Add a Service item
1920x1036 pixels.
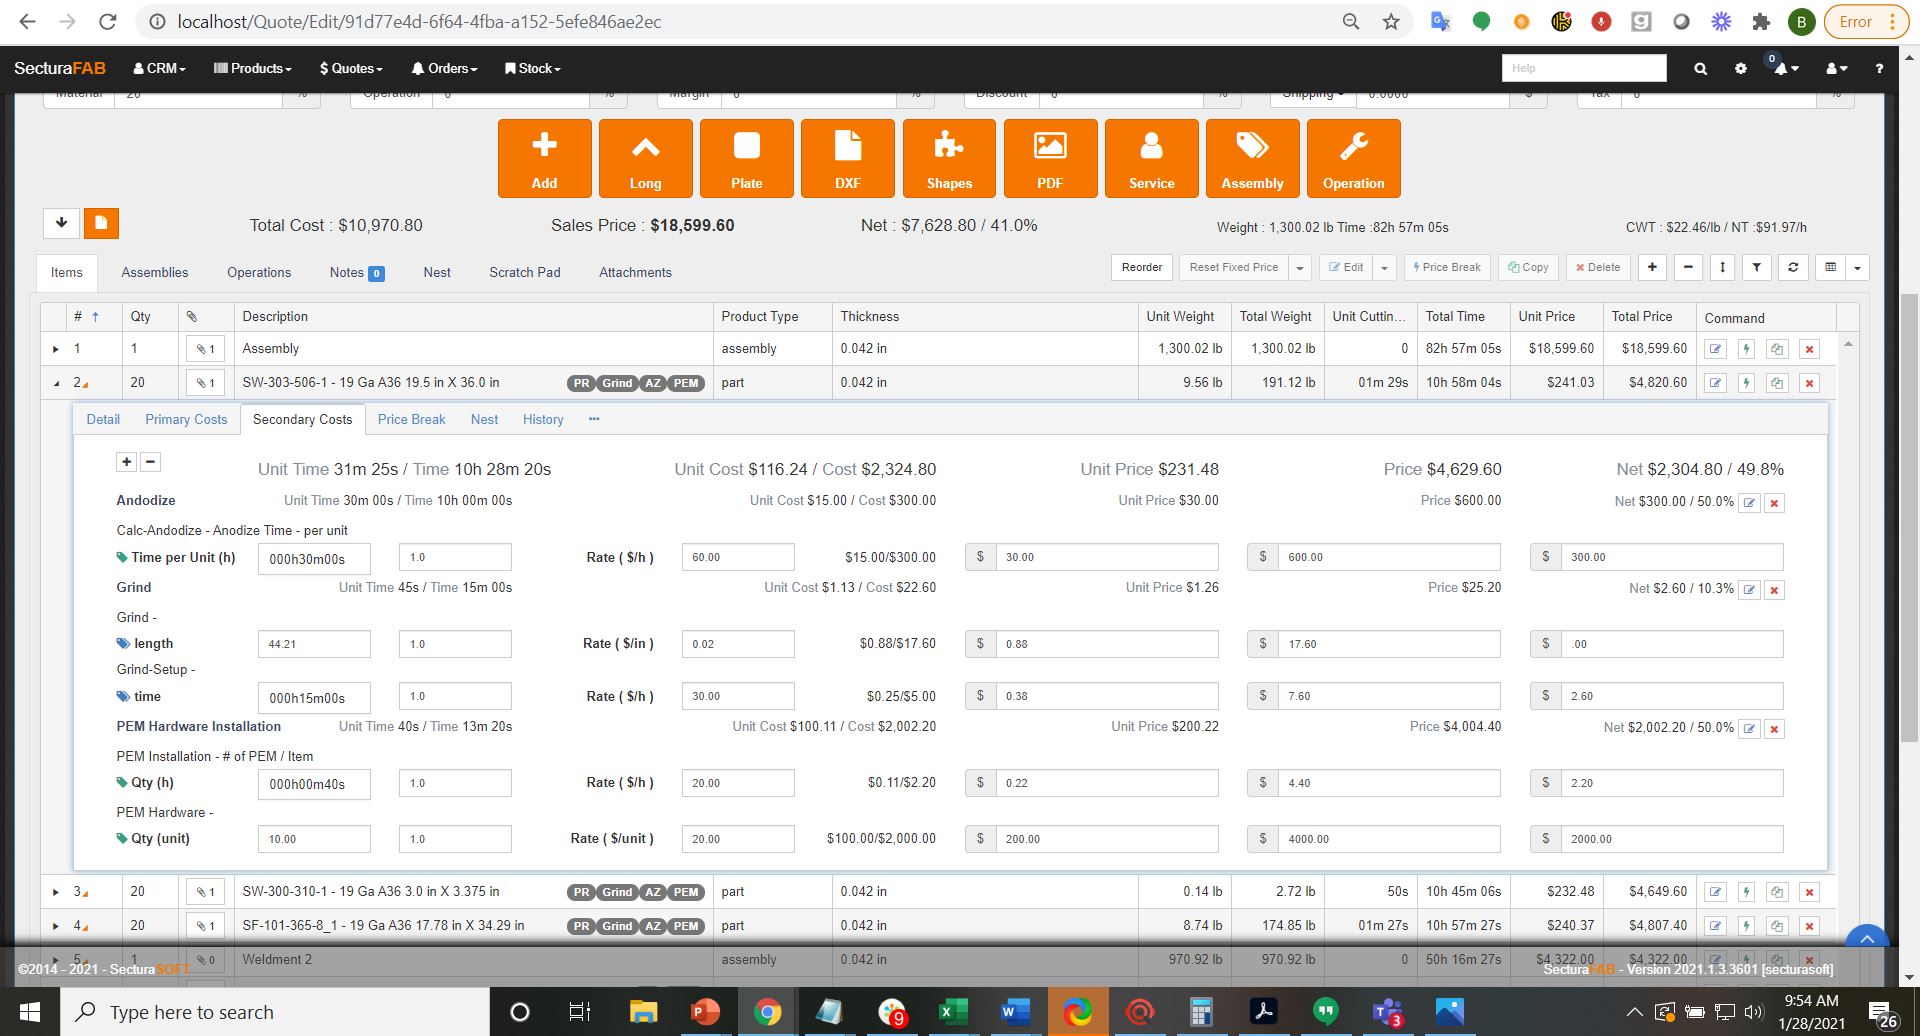pyautogui.click(x=1151, y=158)
